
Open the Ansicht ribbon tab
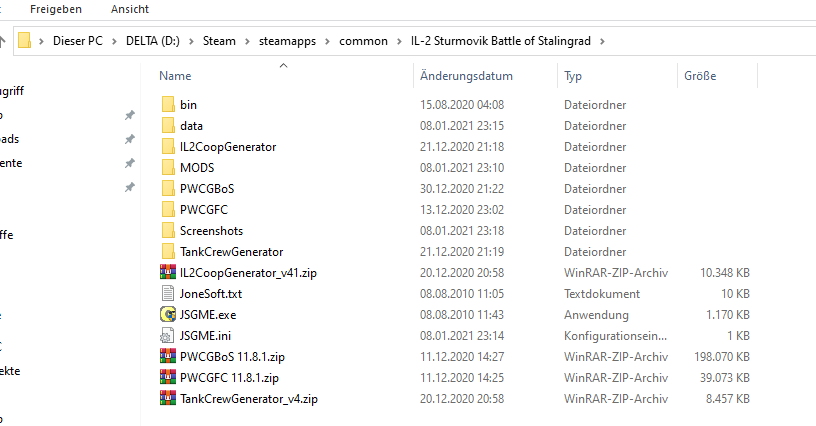click(x=130, y=9)
